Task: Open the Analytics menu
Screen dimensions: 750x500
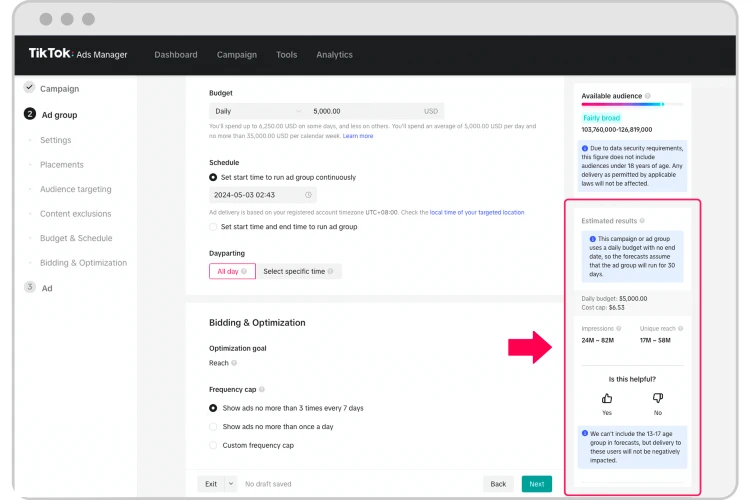Action: tap(334, 55)
